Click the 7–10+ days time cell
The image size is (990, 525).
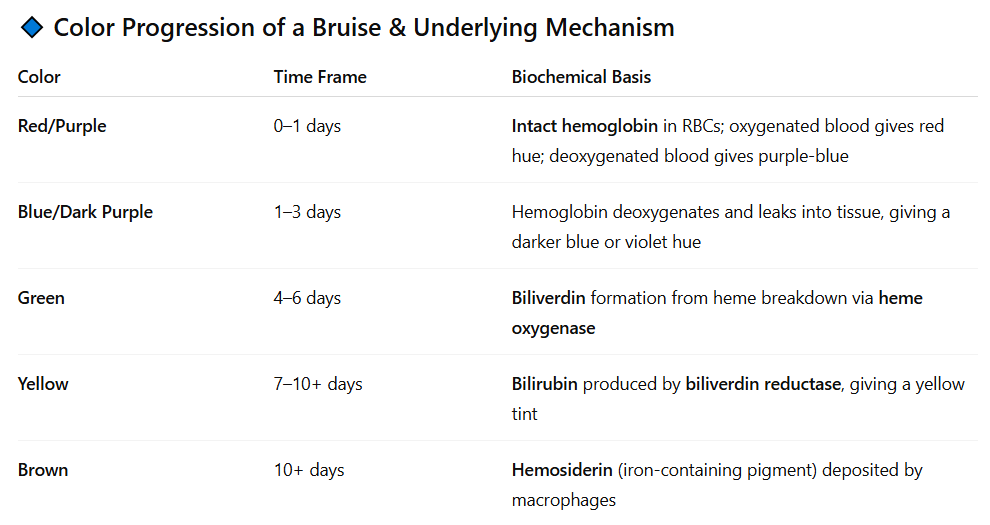(318, 384)
